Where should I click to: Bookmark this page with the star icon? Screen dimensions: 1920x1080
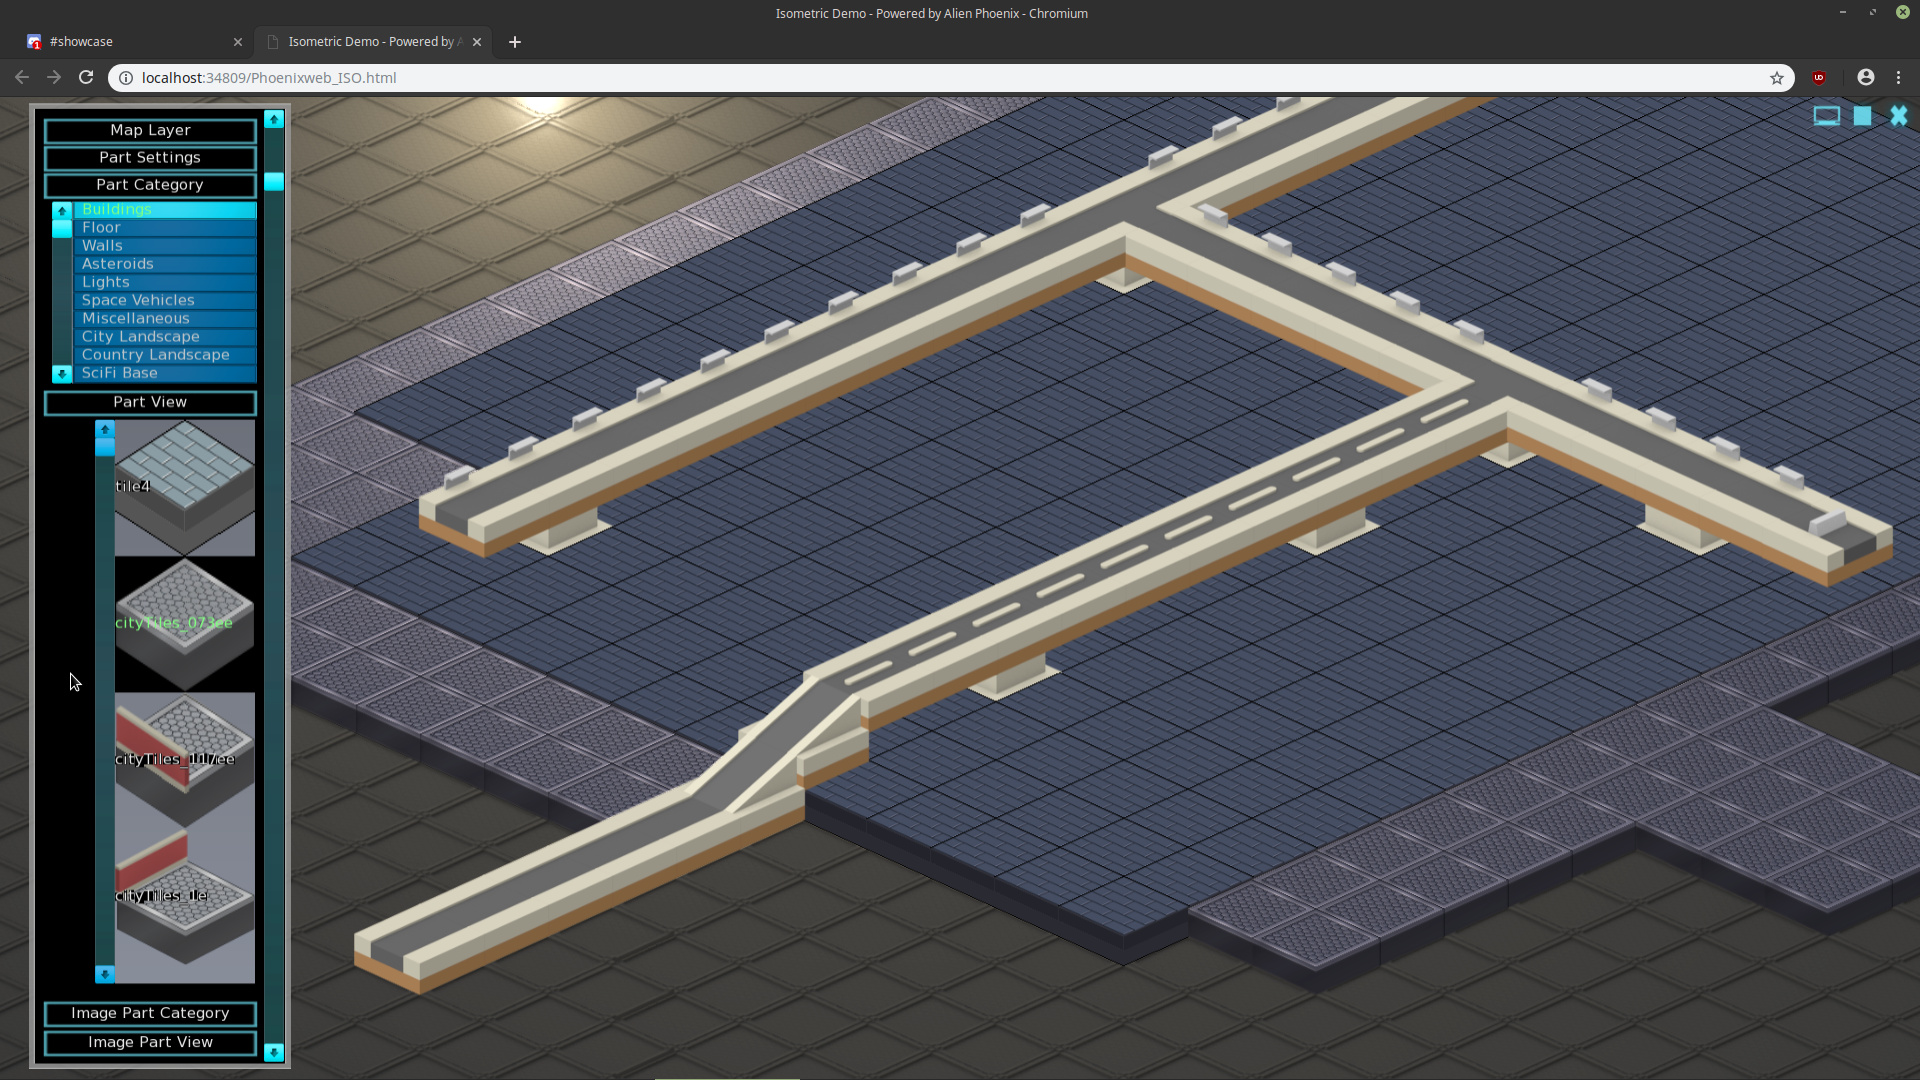pos(1777,78)
